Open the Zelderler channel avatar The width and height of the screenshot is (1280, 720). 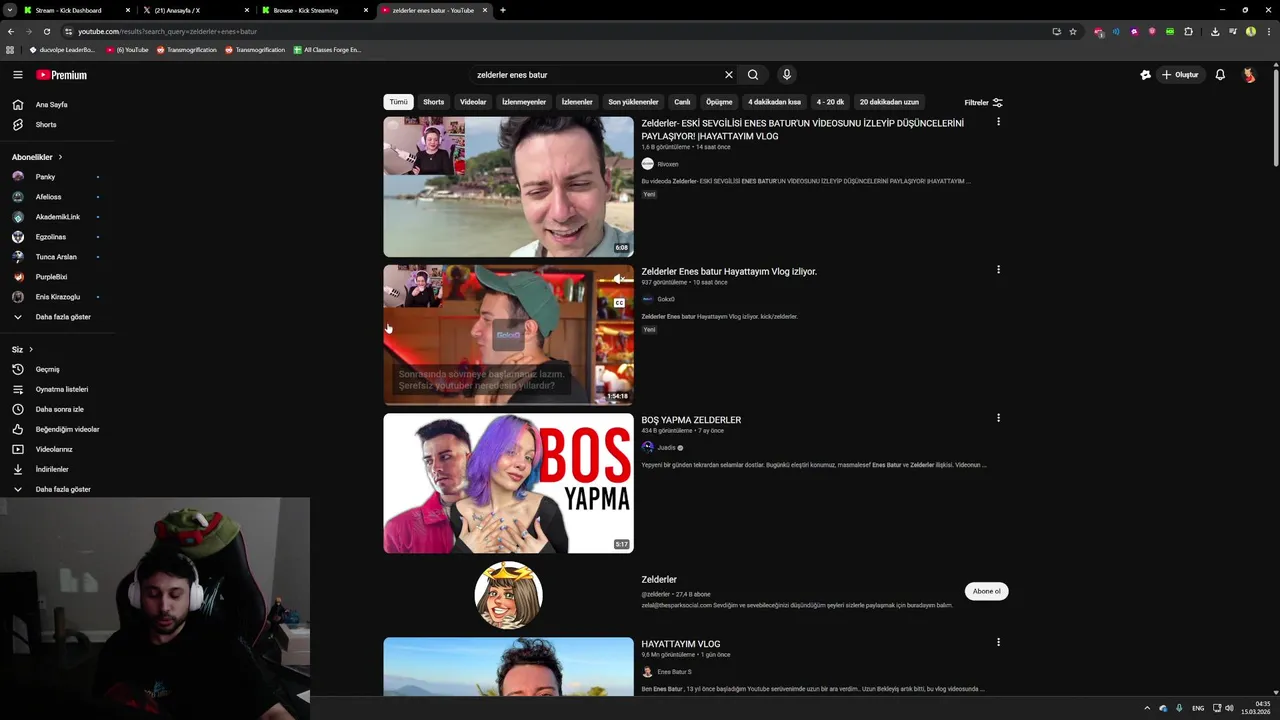tap(508, 595)
